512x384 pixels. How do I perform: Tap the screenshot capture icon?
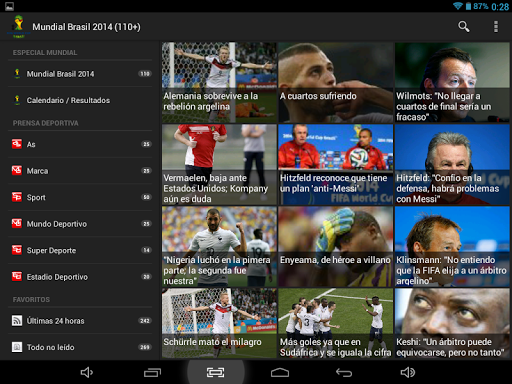(215, 372)
